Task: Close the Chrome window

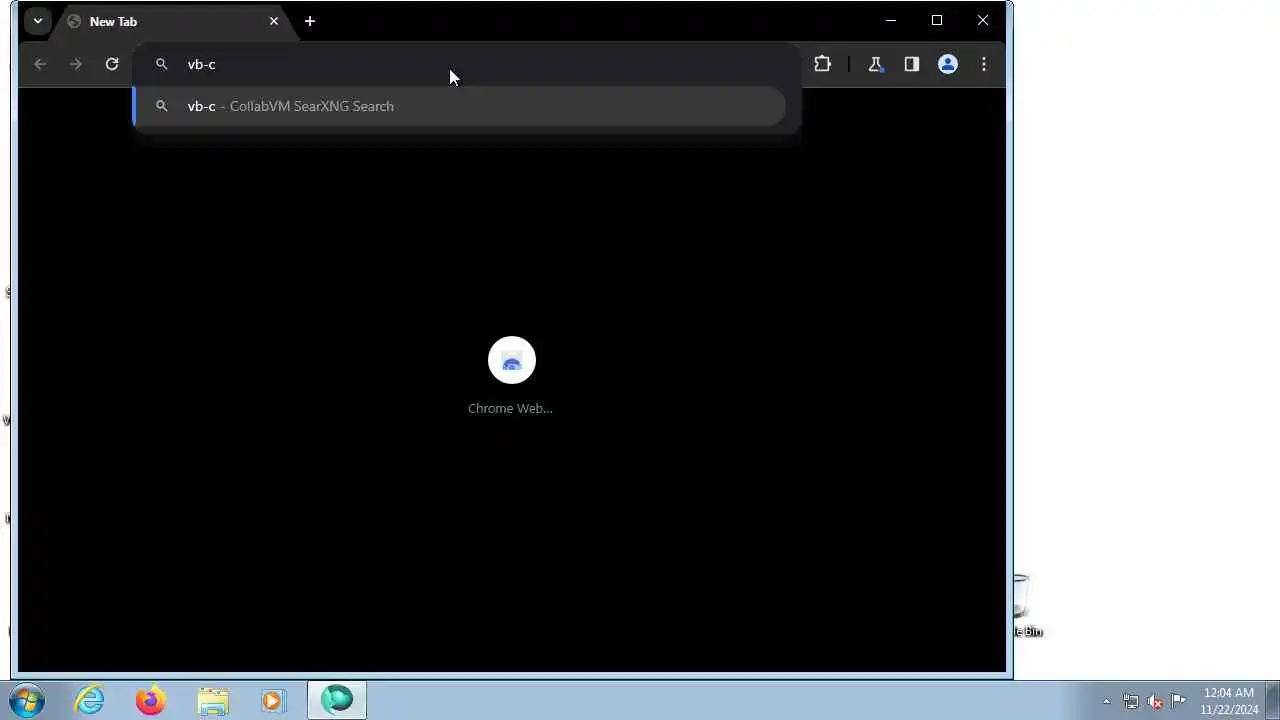Action: (983, 20)
